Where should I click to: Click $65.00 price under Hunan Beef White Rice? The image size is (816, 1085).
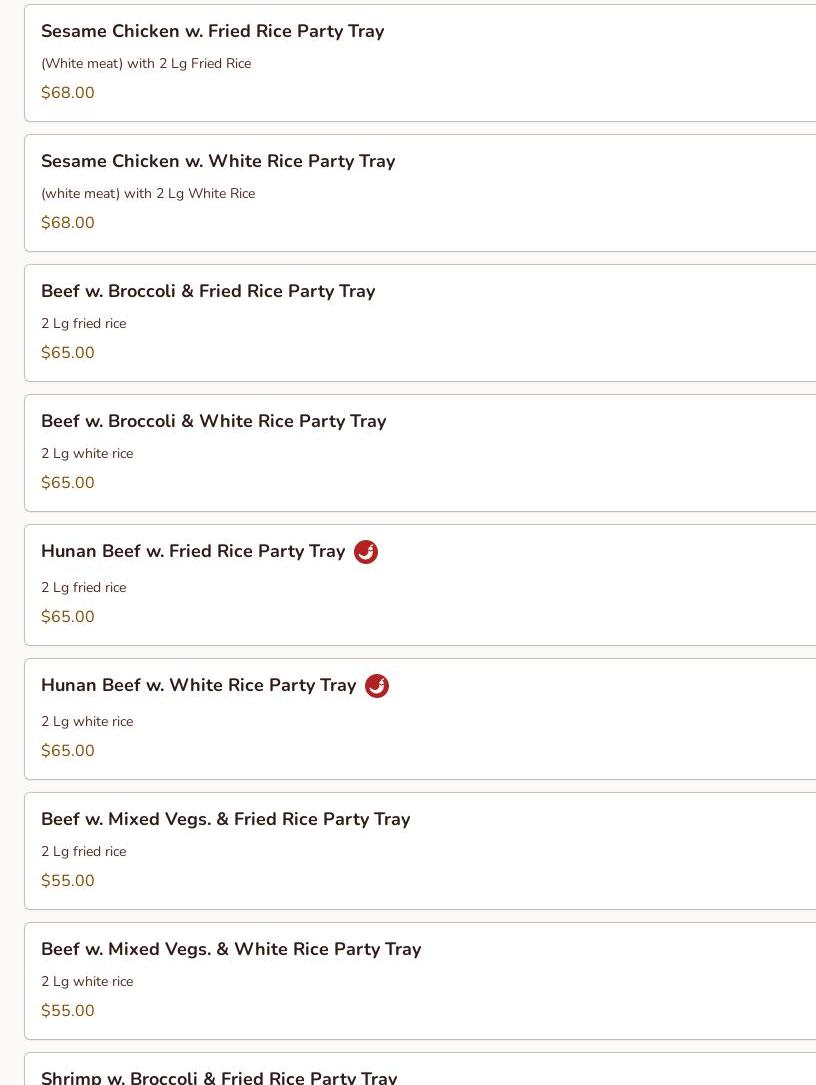(68, 751)
